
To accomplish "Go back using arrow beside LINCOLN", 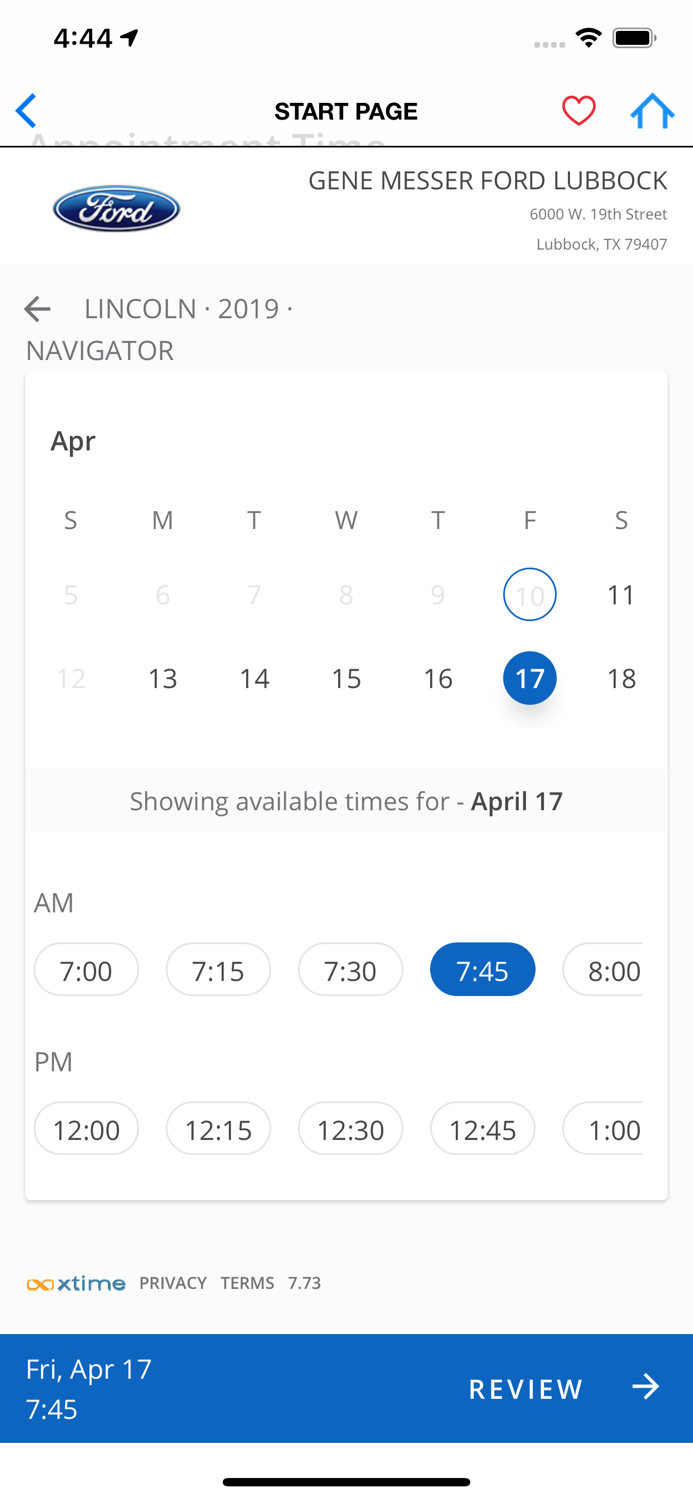I will [37, 309].
